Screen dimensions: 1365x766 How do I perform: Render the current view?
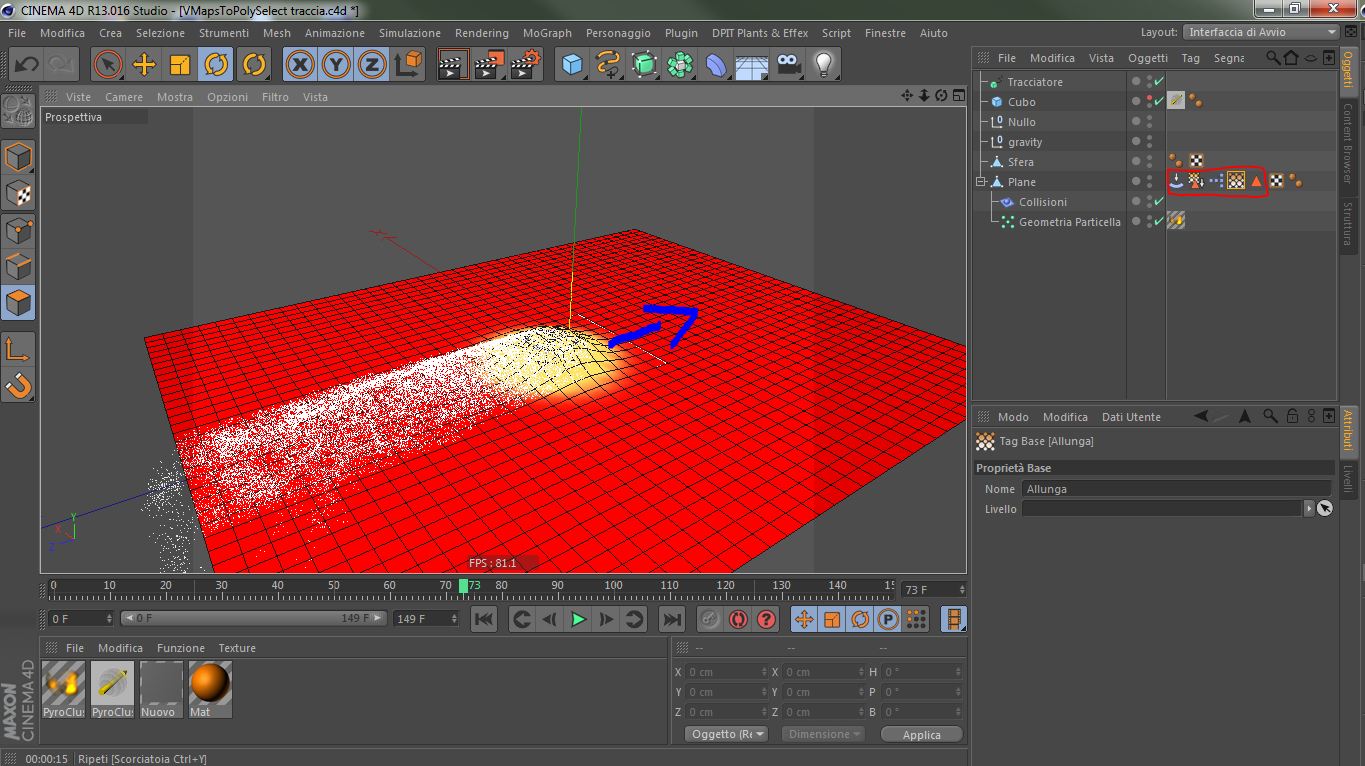click(453, 65)
